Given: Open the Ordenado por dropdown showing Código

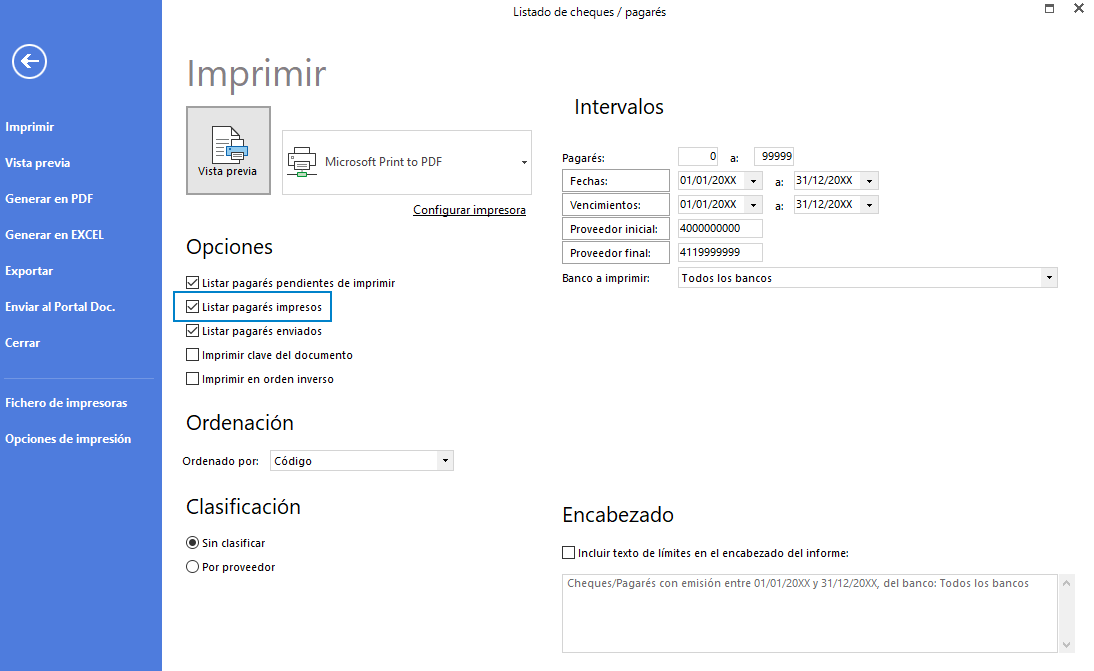Looking at the screenshot, I should coord(445,460).
